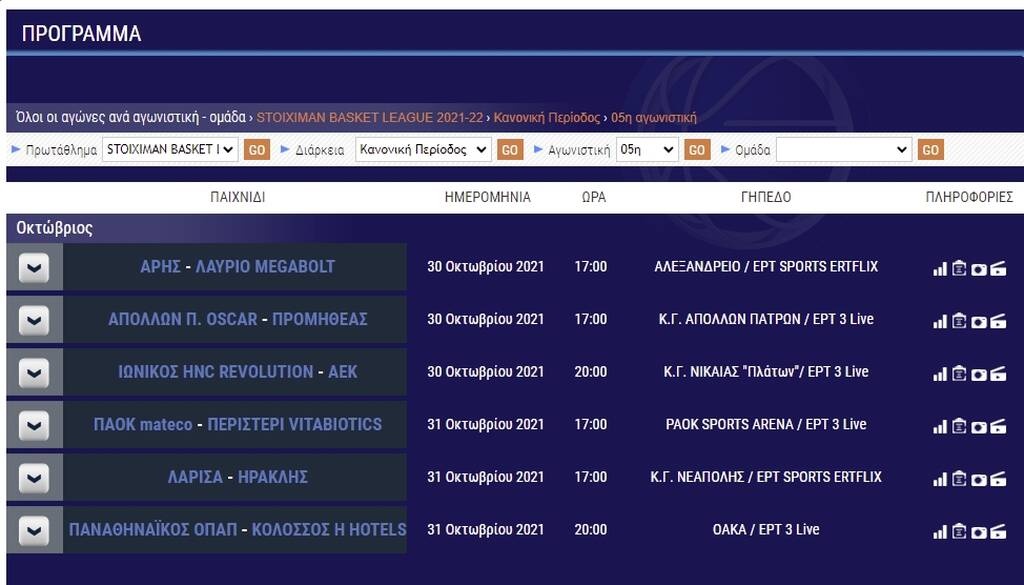
Task: Open camera photos icon for ΑΠΟΛΛΩΝ Π. - ΠΡΟΜΗΘΕΑΣ game
Action: click(978, 322)
